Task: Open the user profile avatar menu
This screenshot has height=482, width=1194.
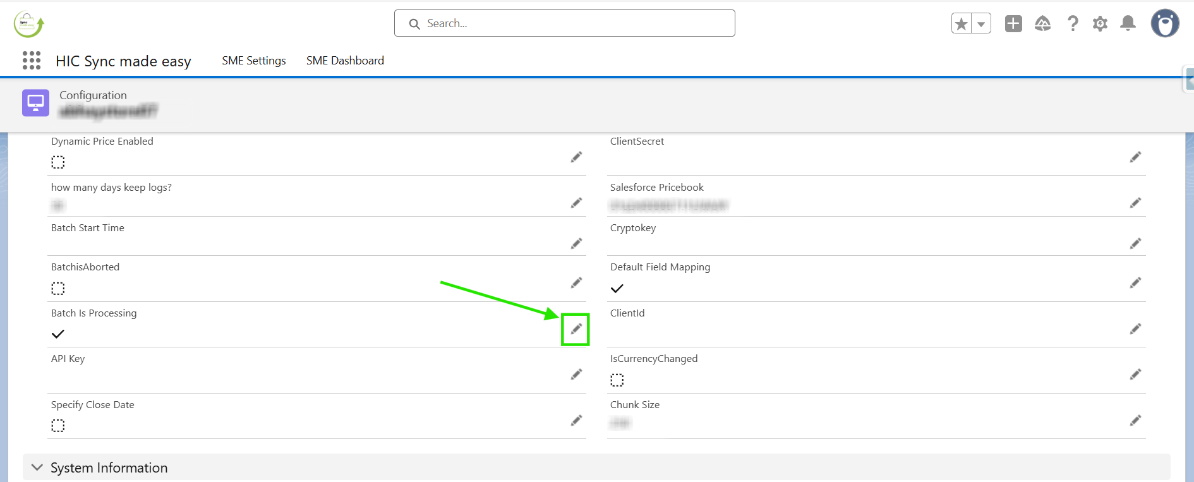Action: 1165,23
